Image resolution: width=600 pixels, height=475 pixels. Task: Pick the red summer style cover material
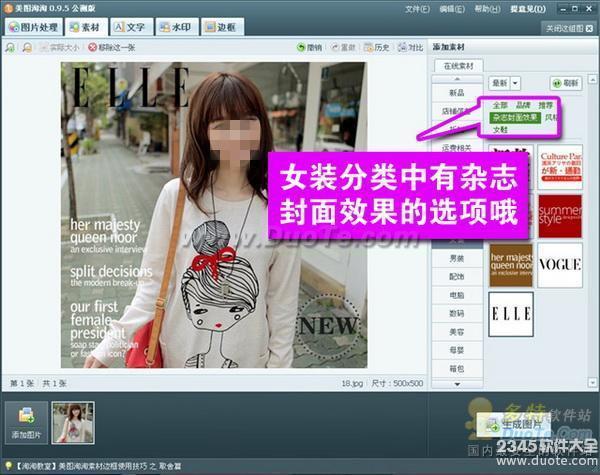pos(560,216)
